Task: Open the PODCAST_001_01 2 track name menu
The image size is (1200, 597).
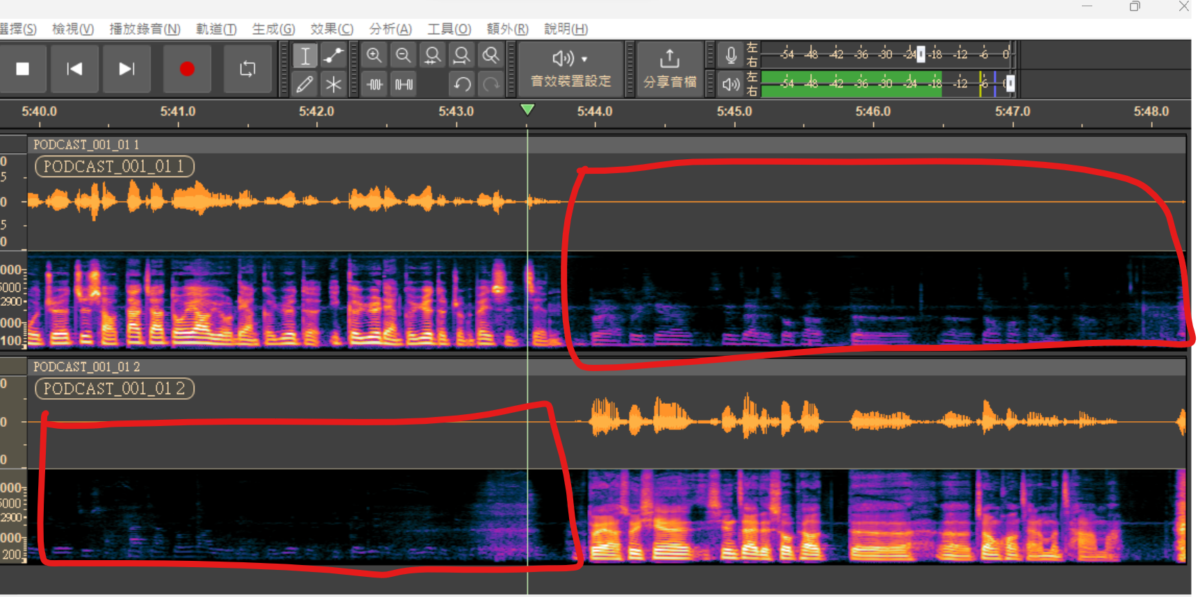Action: [x=115, y=388]
